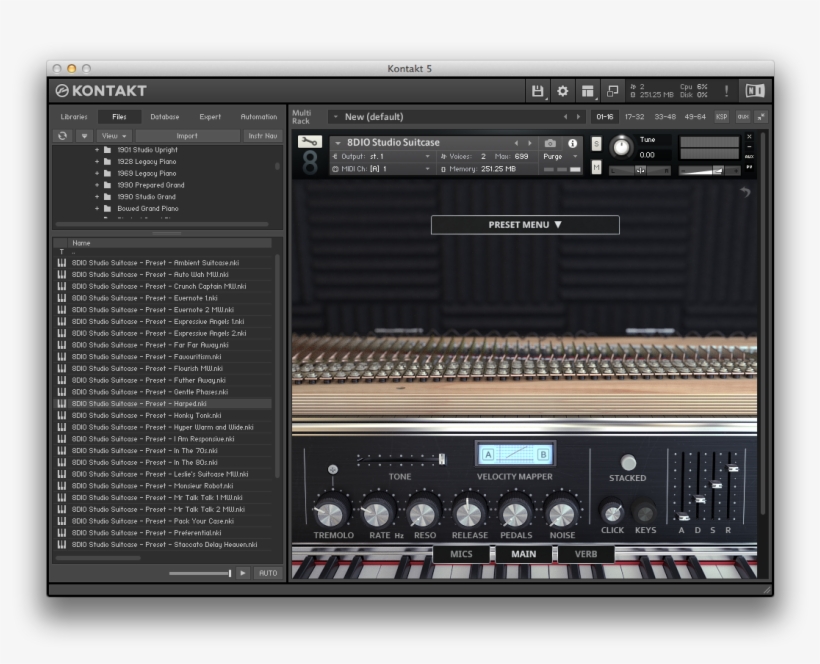The image size is (820, 664).
Task: Click the MAIN page button
Action: (523, 554)
